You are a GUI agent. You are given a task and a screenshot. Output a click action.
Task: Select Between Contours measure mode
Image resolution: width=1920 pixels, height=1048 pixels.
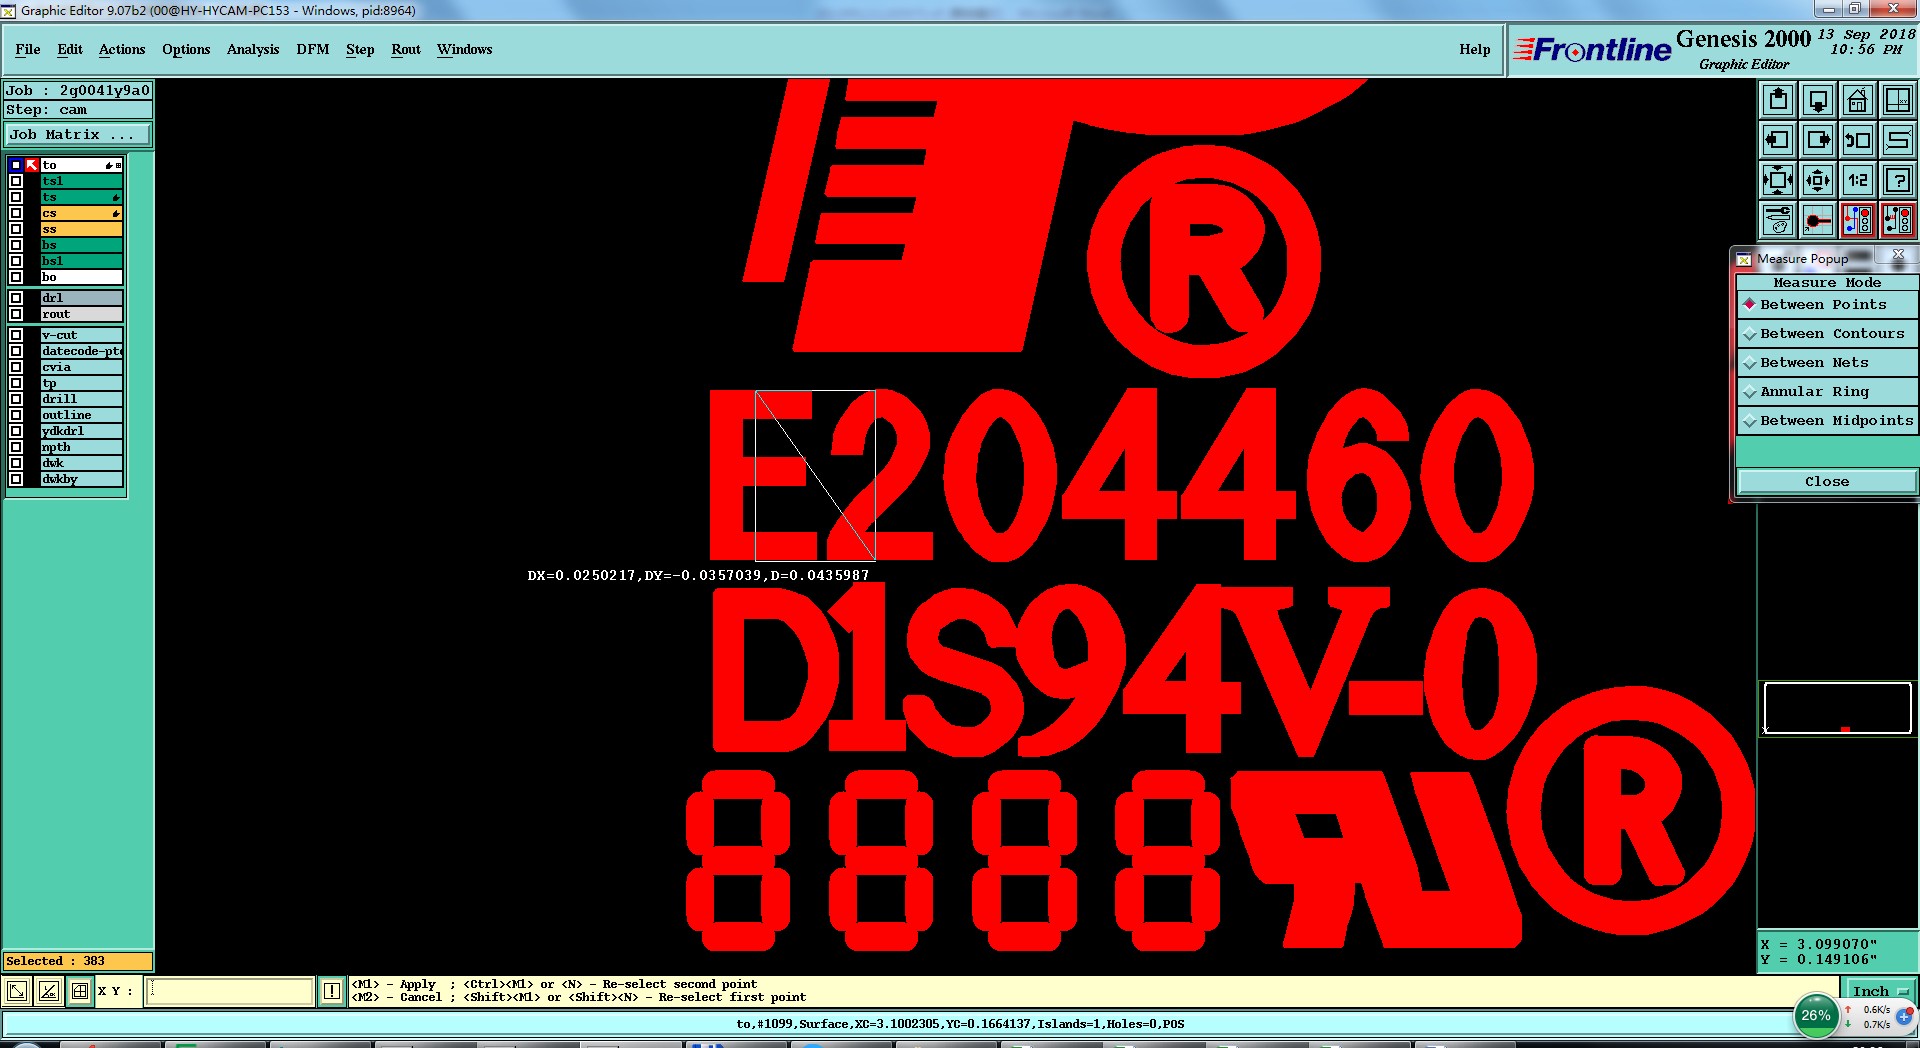(1827, 333)
